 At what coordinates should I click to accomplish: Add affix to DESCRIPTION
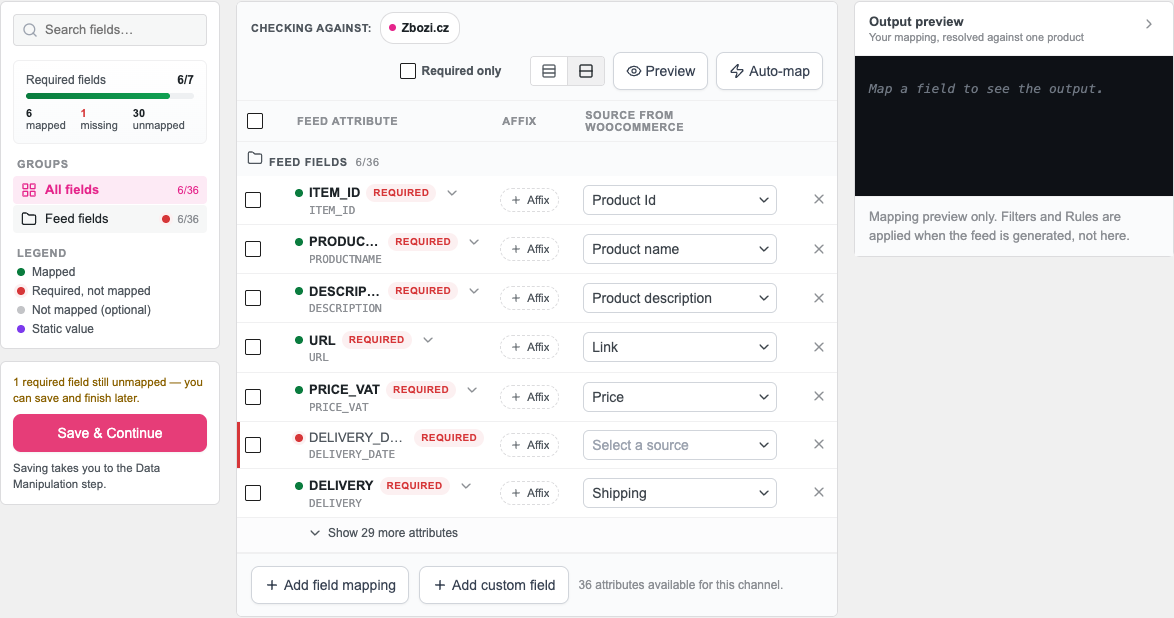coord(529,298)
